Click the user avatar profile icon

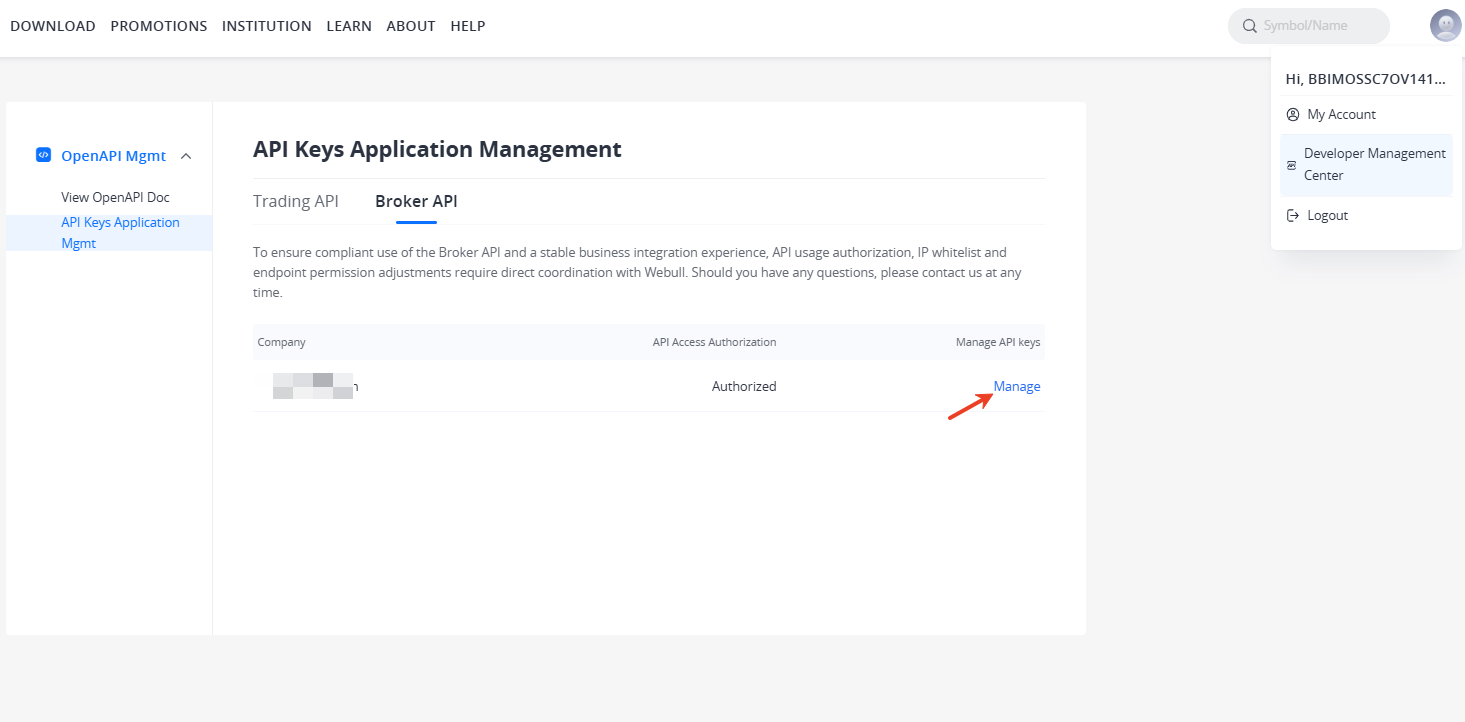pyautogui.click(x=1445, y=25)
